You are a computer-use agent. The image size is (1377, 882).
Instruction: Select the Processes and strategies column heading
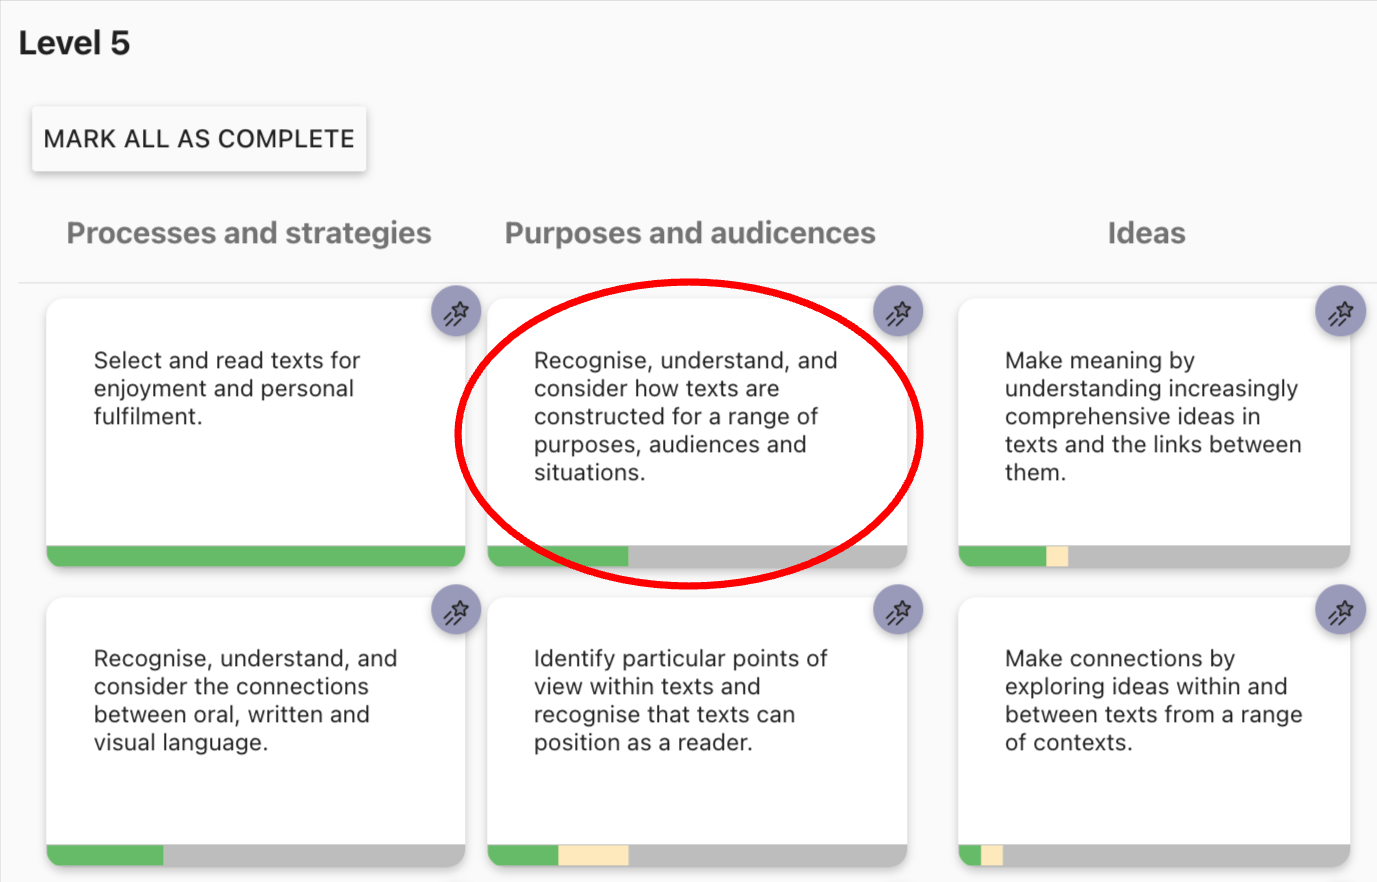pos(249,233)
